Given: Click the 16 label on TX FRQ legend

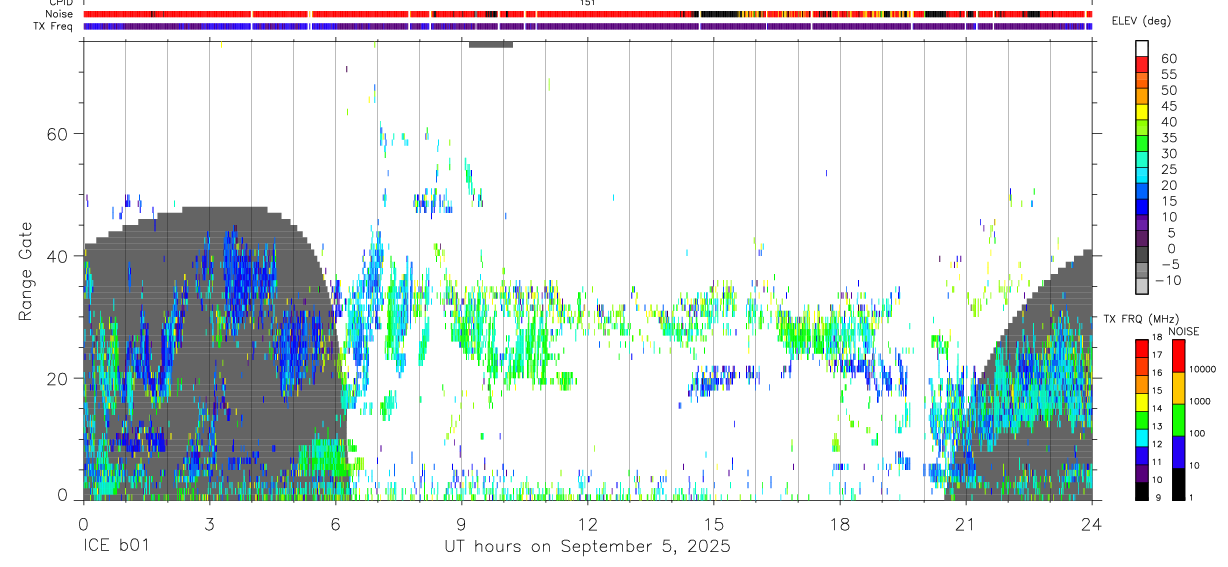Looking at the screenshot, I should tap(1156, 372).
